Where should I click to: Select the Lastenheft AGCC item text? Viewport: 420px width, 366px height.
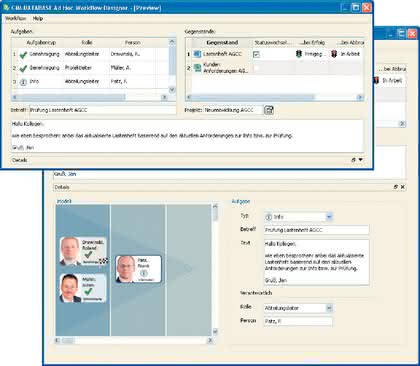tap(222, 54)
